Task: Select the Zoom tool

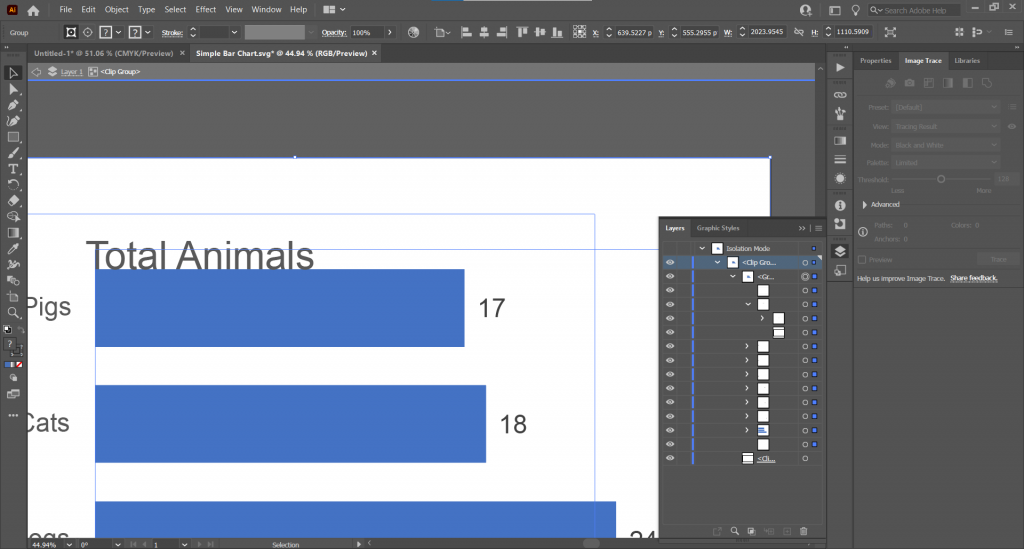Action: [13, 313]
